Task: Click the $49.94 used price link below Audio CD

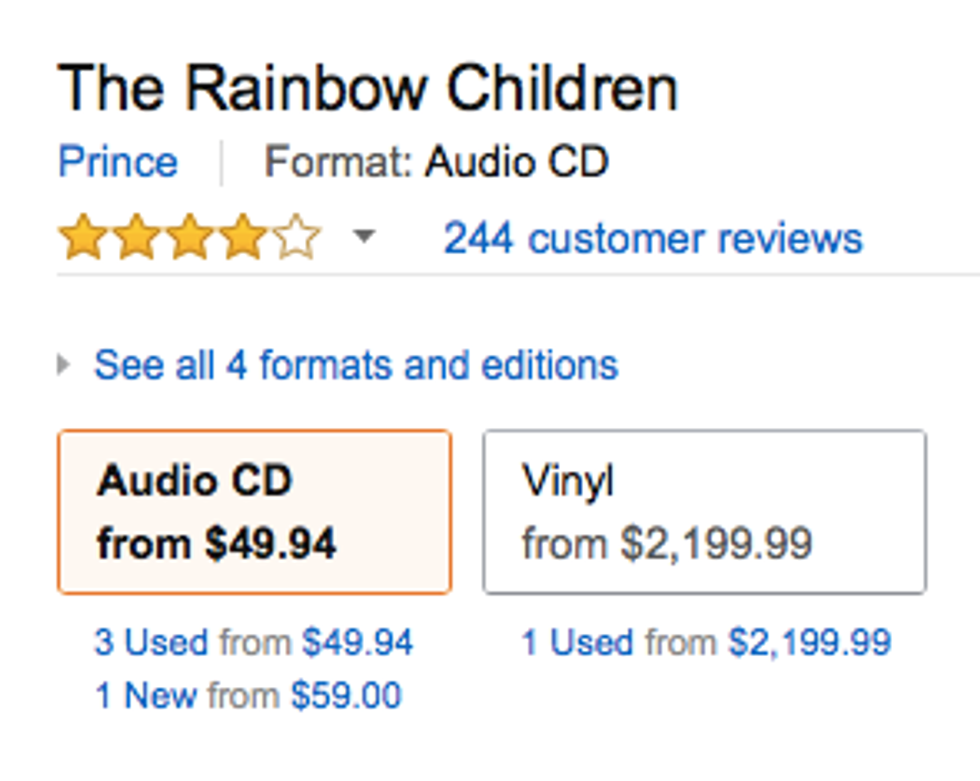Action: click(357, 642)
